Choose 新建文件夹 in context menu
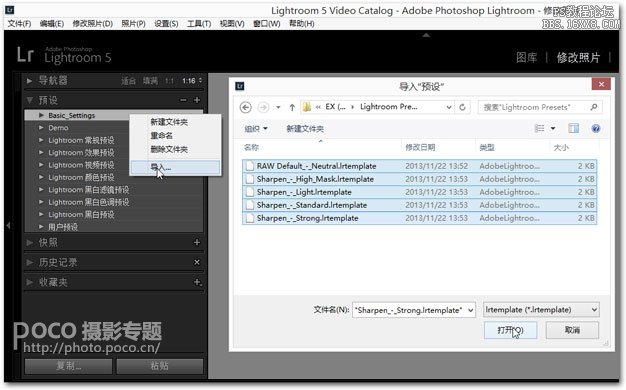 169,122
